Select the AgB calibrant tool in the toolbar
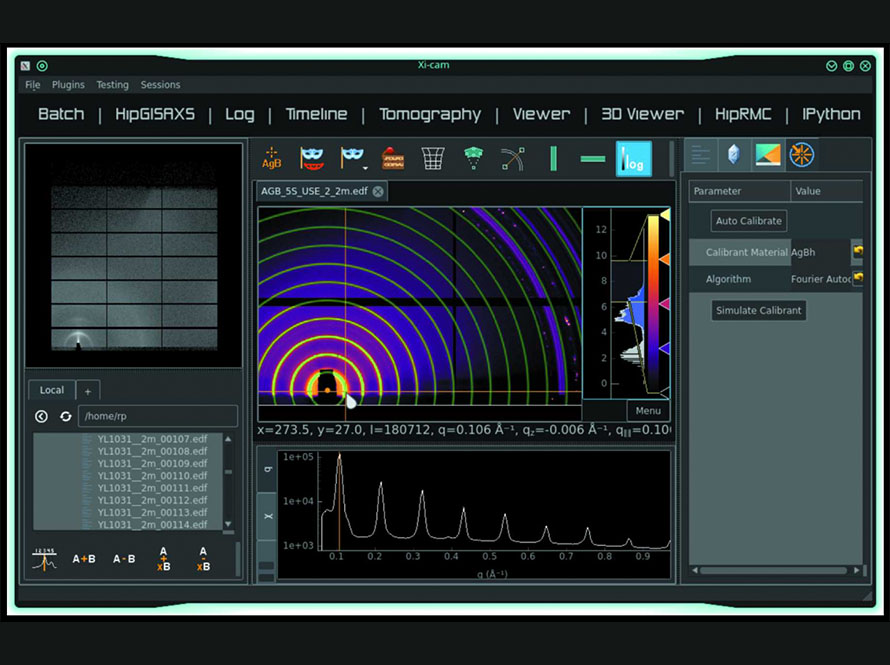 point(271,157)
